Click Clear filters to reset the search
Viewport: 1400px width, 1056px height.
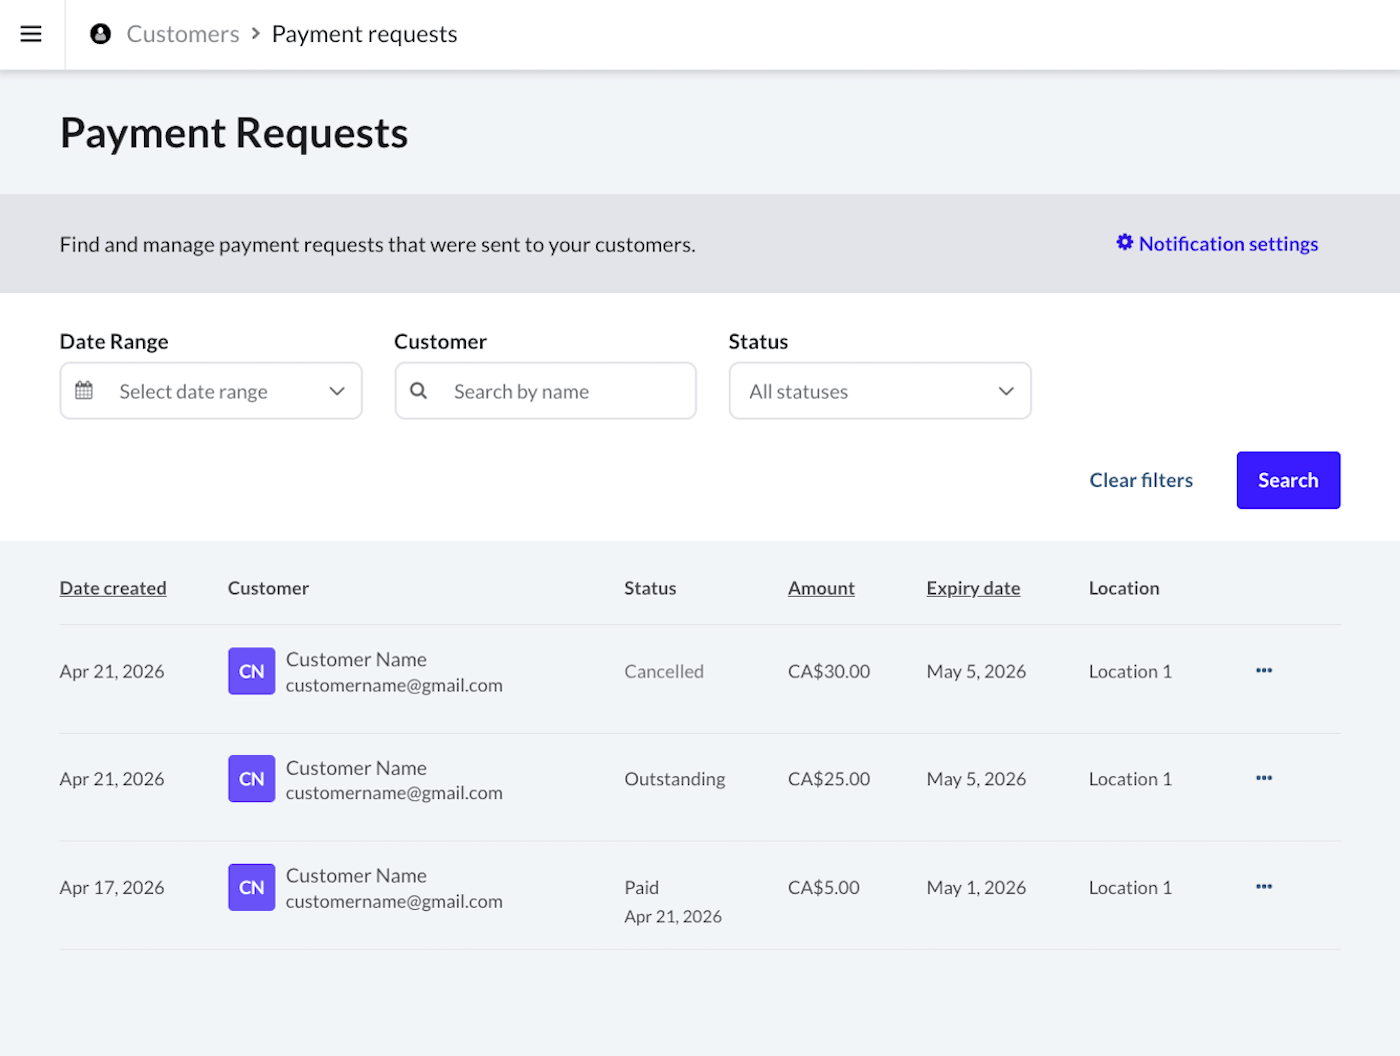1141,480
